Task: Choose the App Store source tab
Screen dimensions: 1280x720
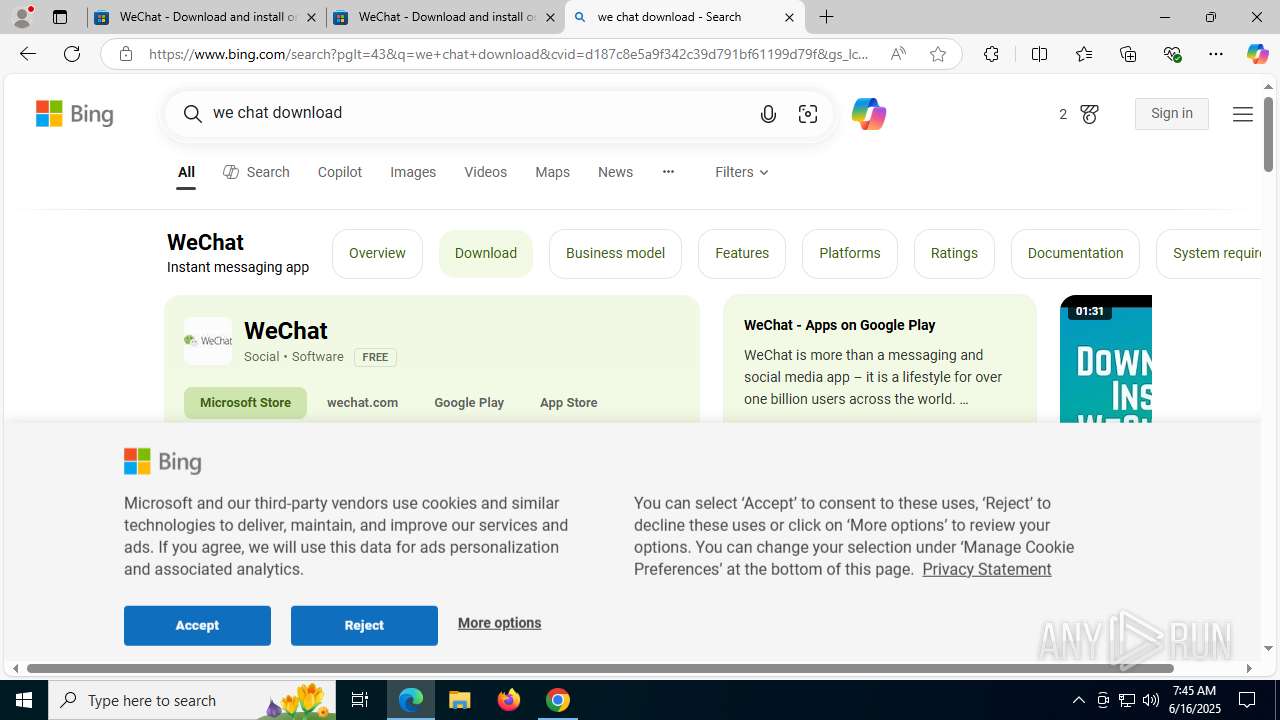Action: tap(568, 402)
